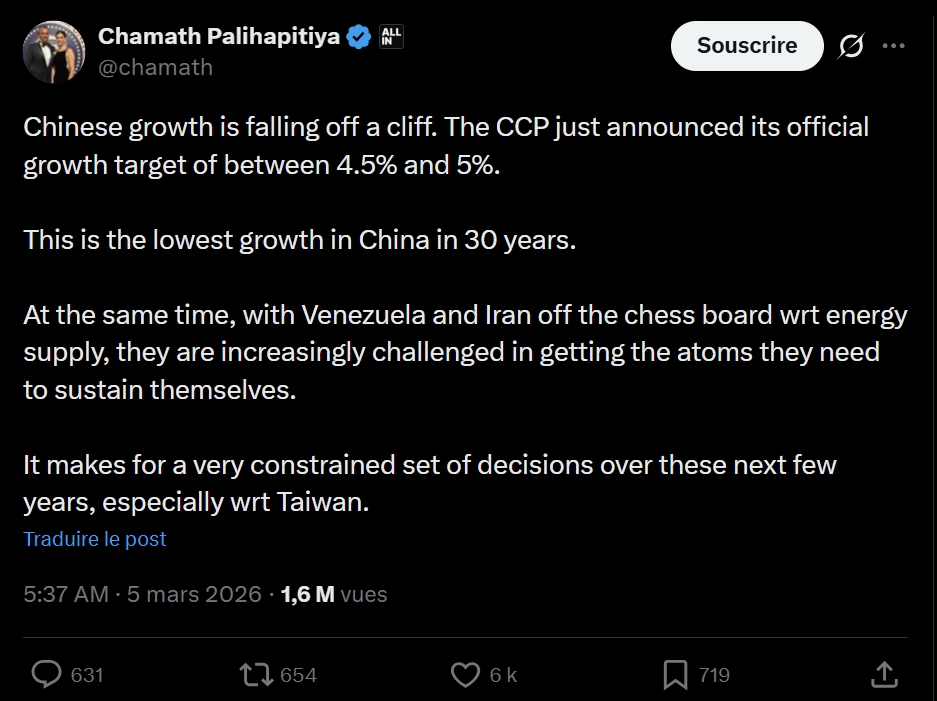Open the share icon menu
This screenshot has width=937, height=701.
884,675
